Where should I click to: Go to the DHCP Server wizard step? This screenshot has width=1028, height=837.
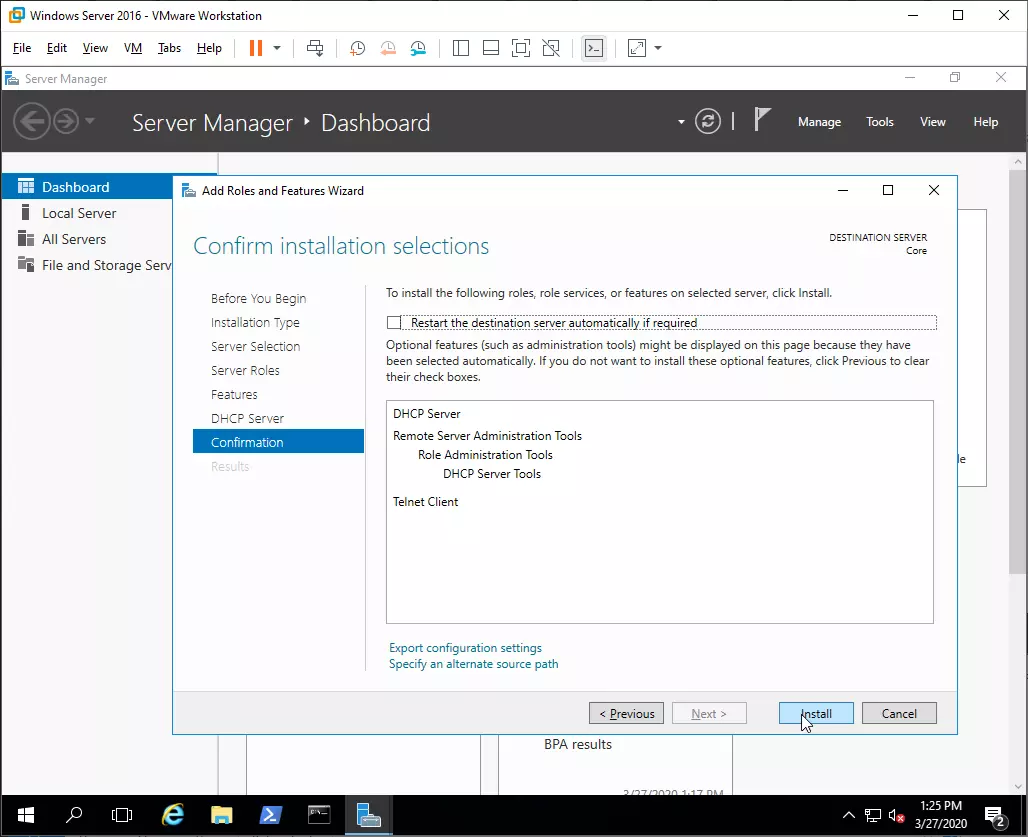(x=247, y=418)
